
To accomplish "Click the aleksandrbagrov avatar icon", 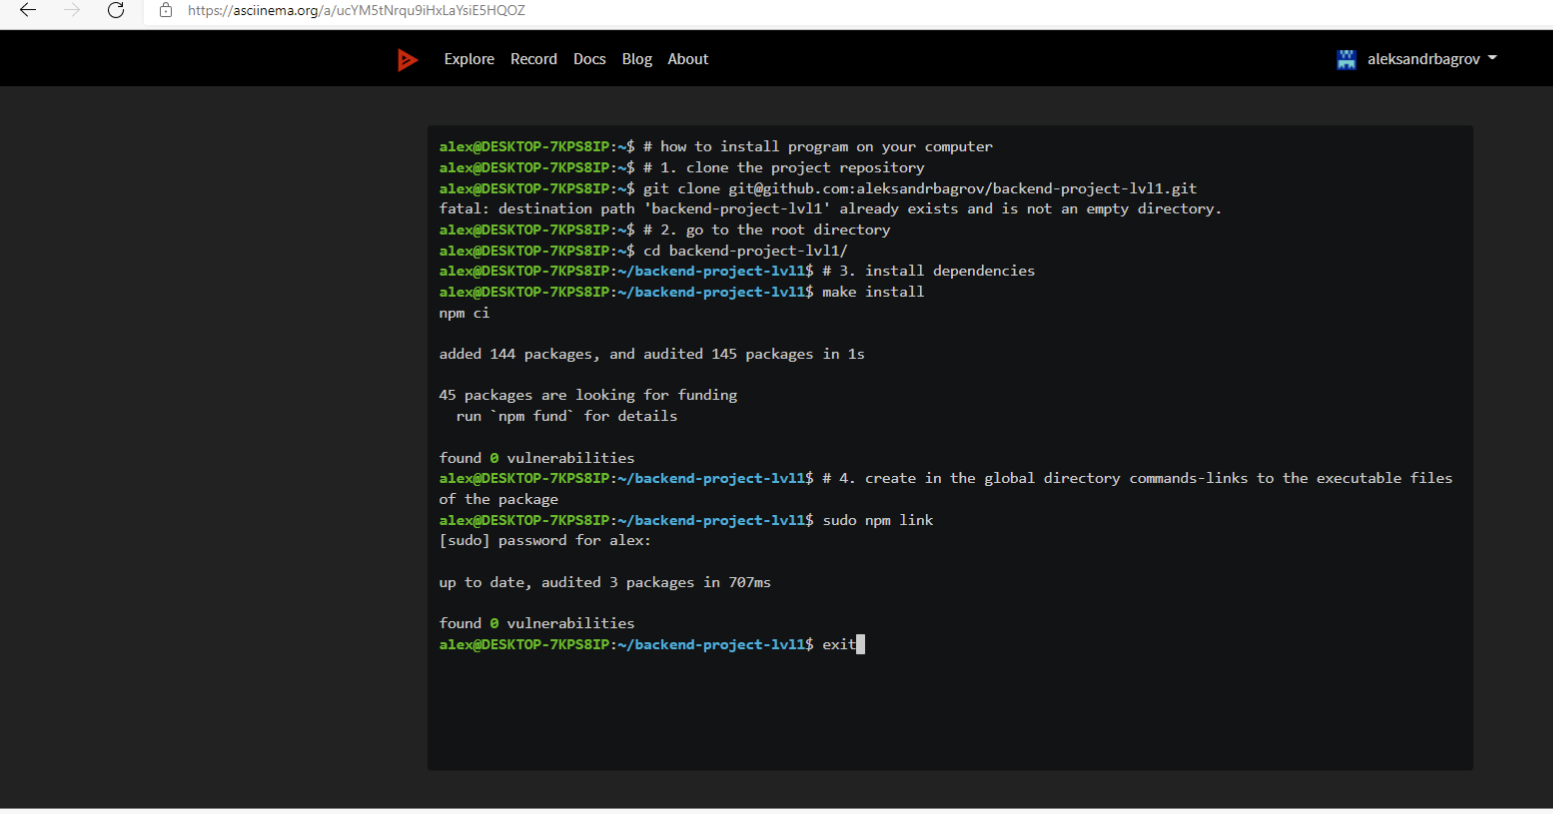I will click(x=1345, y=58).
